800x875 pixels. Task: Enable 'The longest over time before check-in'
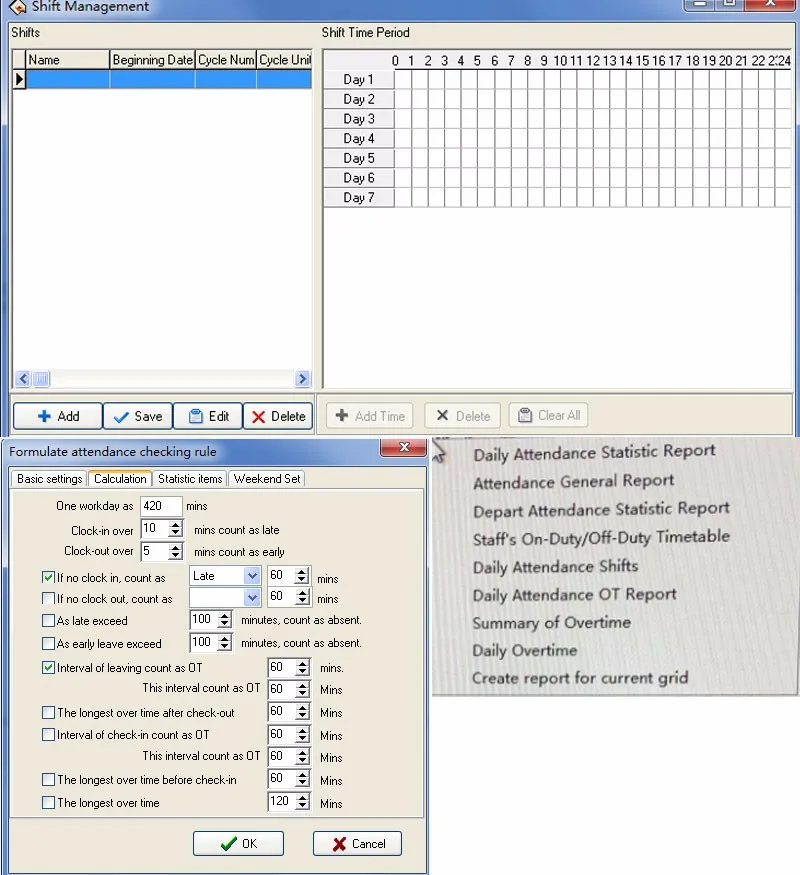click(x=49, y=780)
